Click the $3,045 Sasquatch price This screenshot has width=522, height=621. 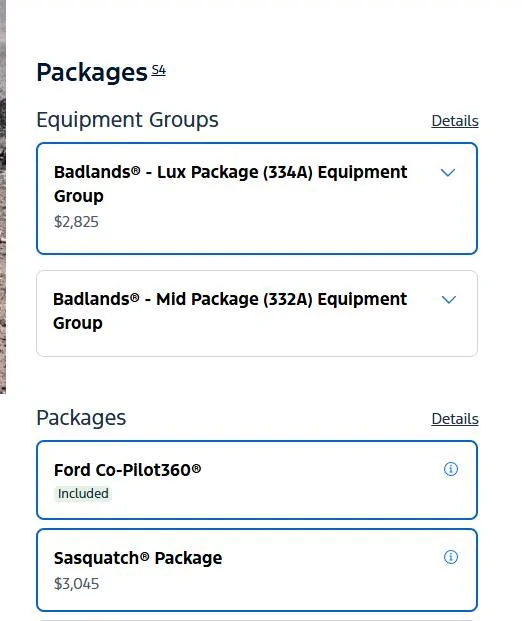76,584
